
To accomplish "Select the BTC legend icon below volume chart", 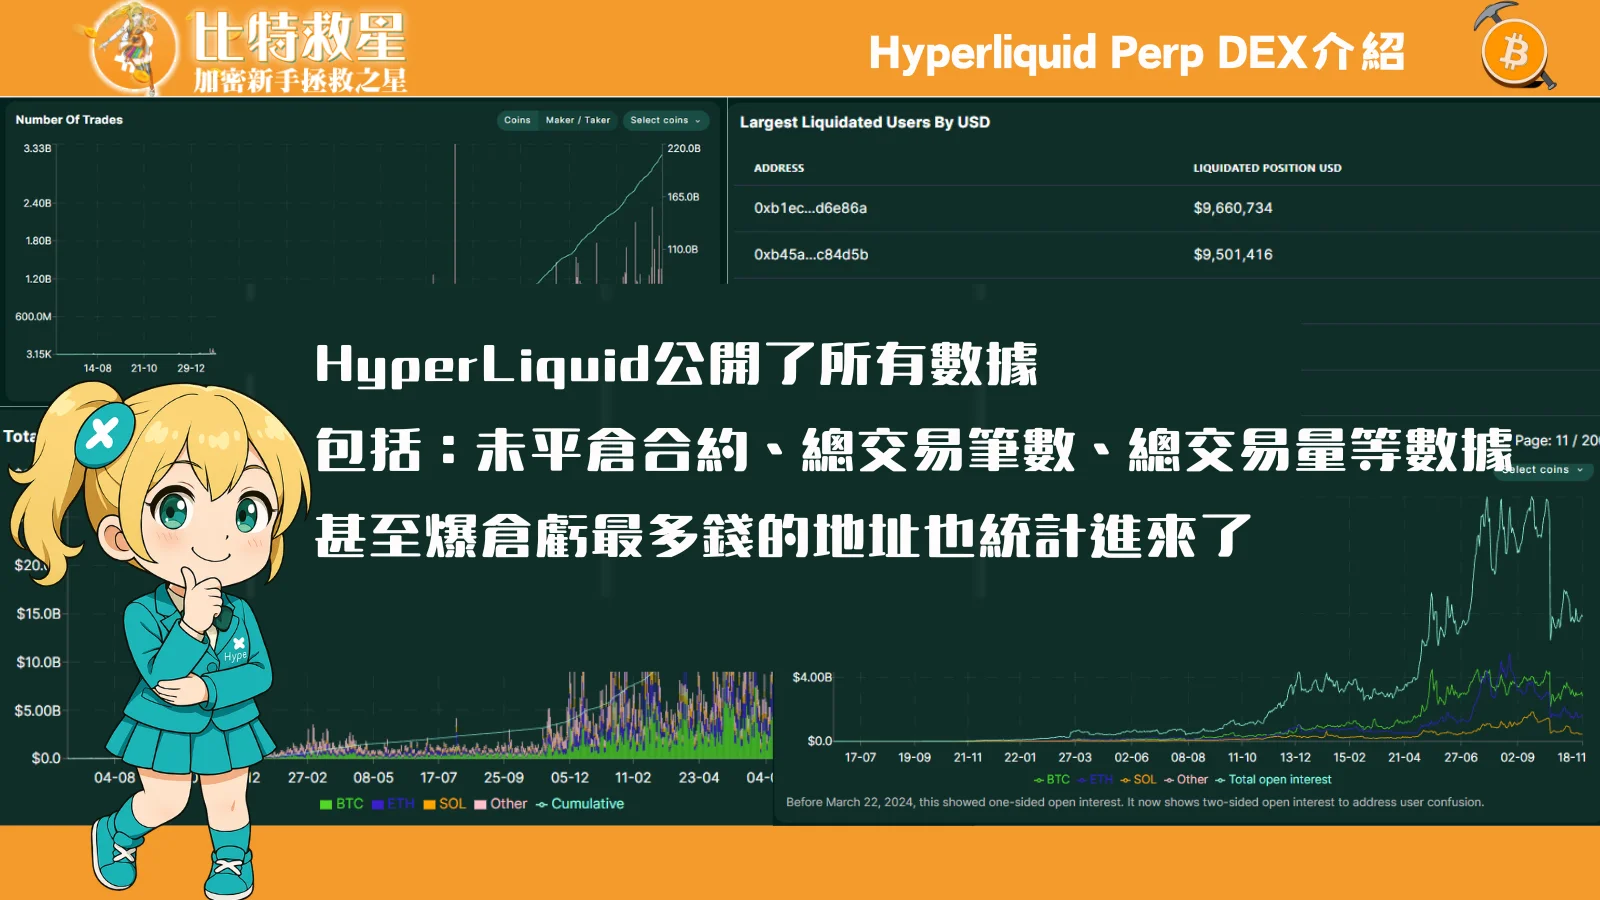I will pyautogui.click(x=324, y=803).
